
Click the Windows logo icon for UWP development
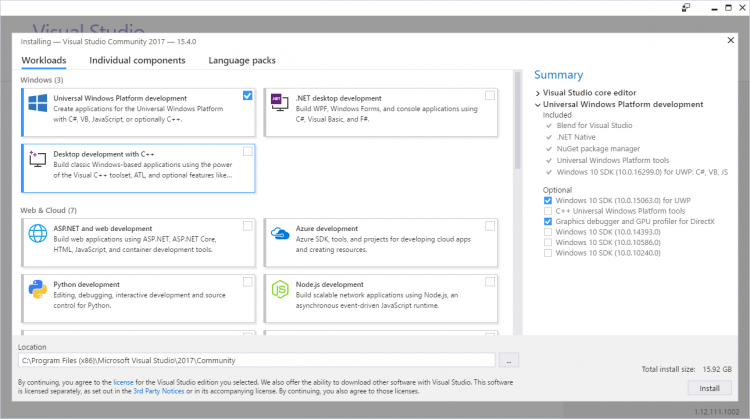pyautogui.click(x=38, y=103)
